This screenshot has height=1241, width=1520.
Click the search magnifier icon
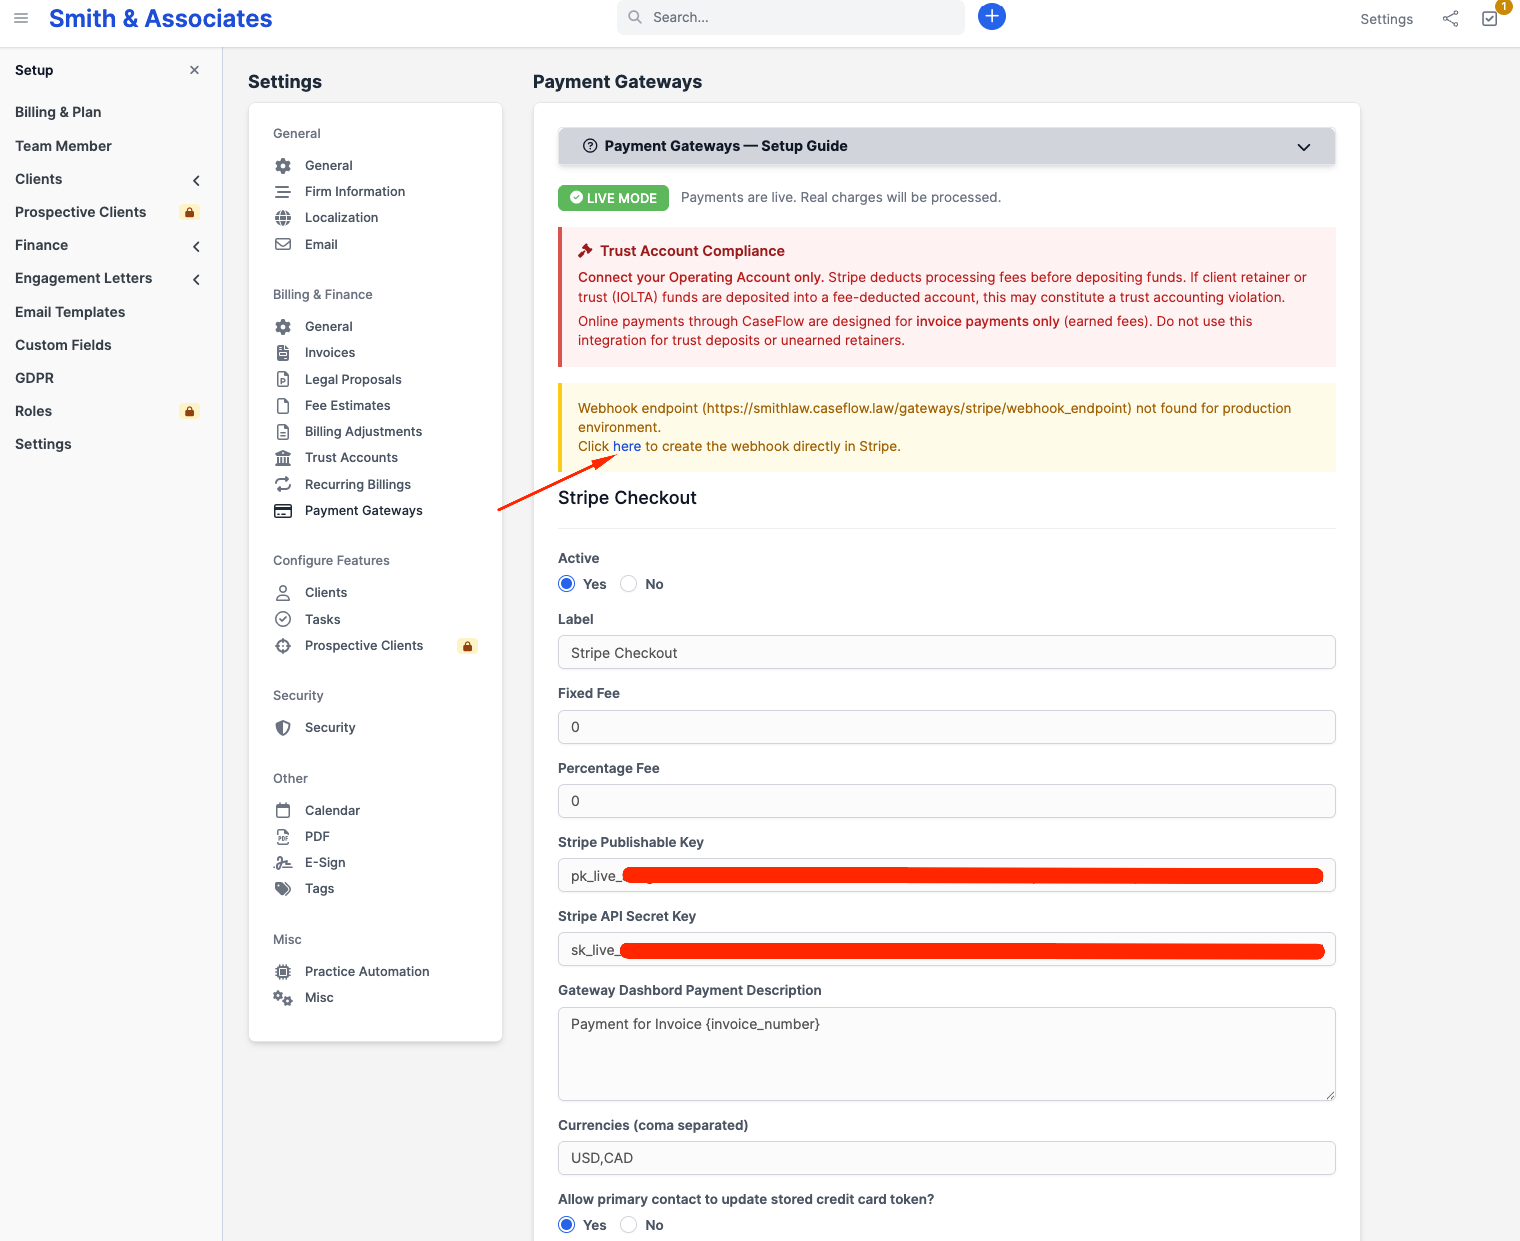tap(635, 17)
